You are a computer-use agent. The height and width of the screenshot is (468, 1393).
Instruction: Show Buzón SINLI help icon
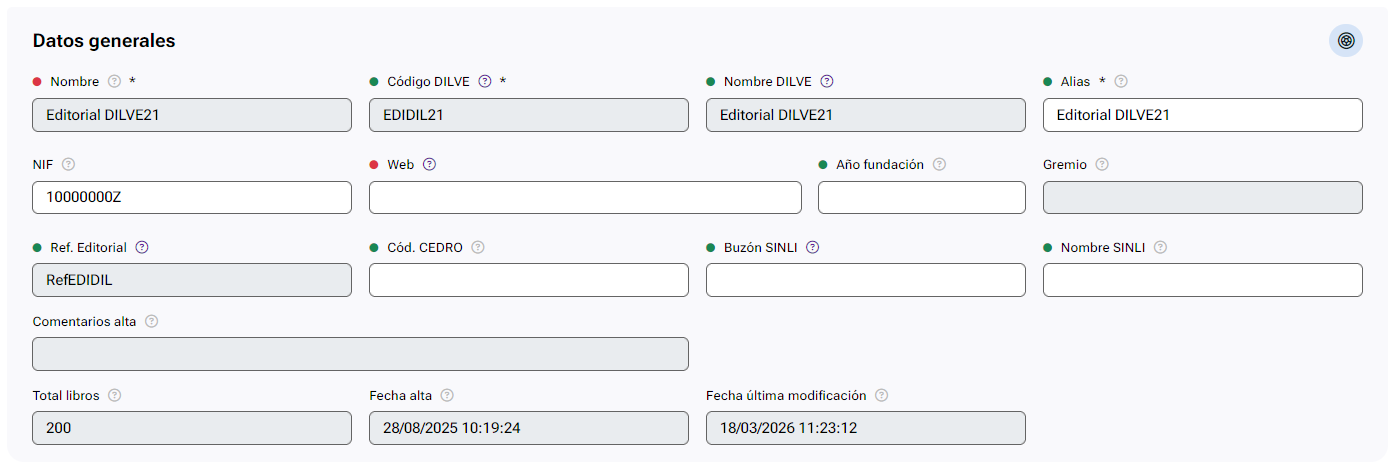coord(812,248)
